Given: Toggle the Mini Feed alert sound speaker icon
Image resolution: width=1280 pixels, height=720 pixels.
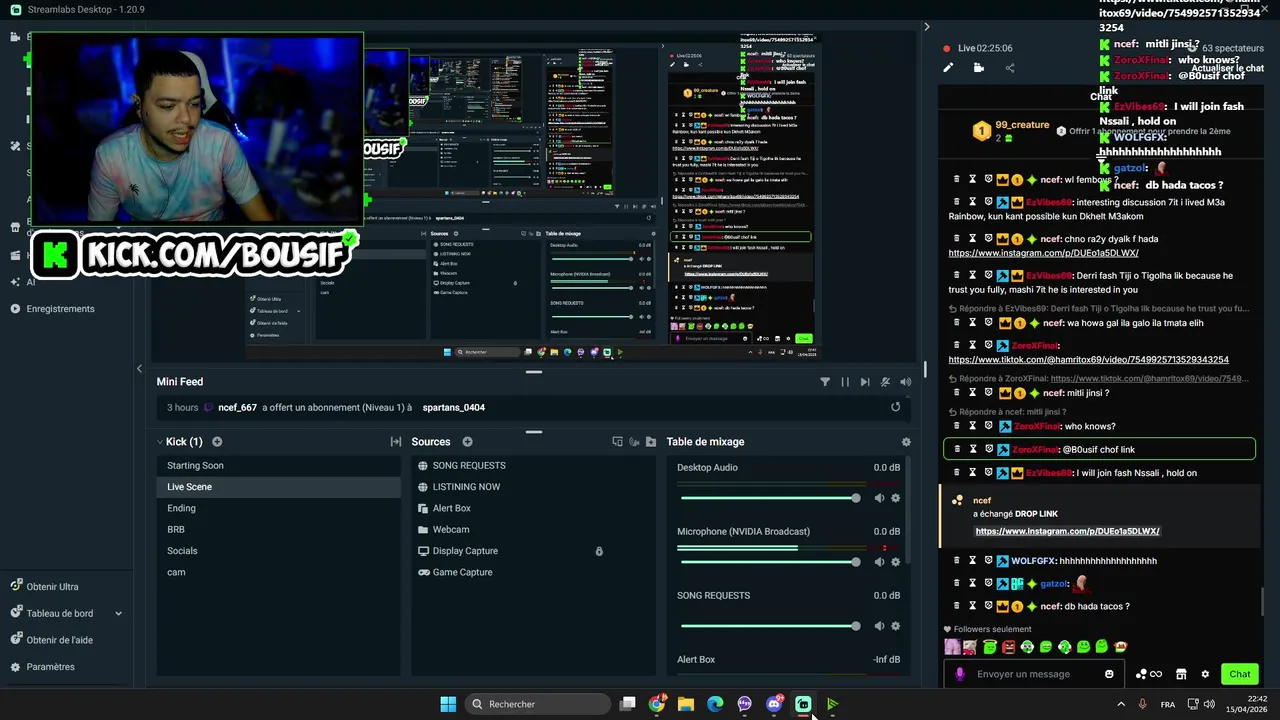Looking at the screenshot, I should (905, 382).
